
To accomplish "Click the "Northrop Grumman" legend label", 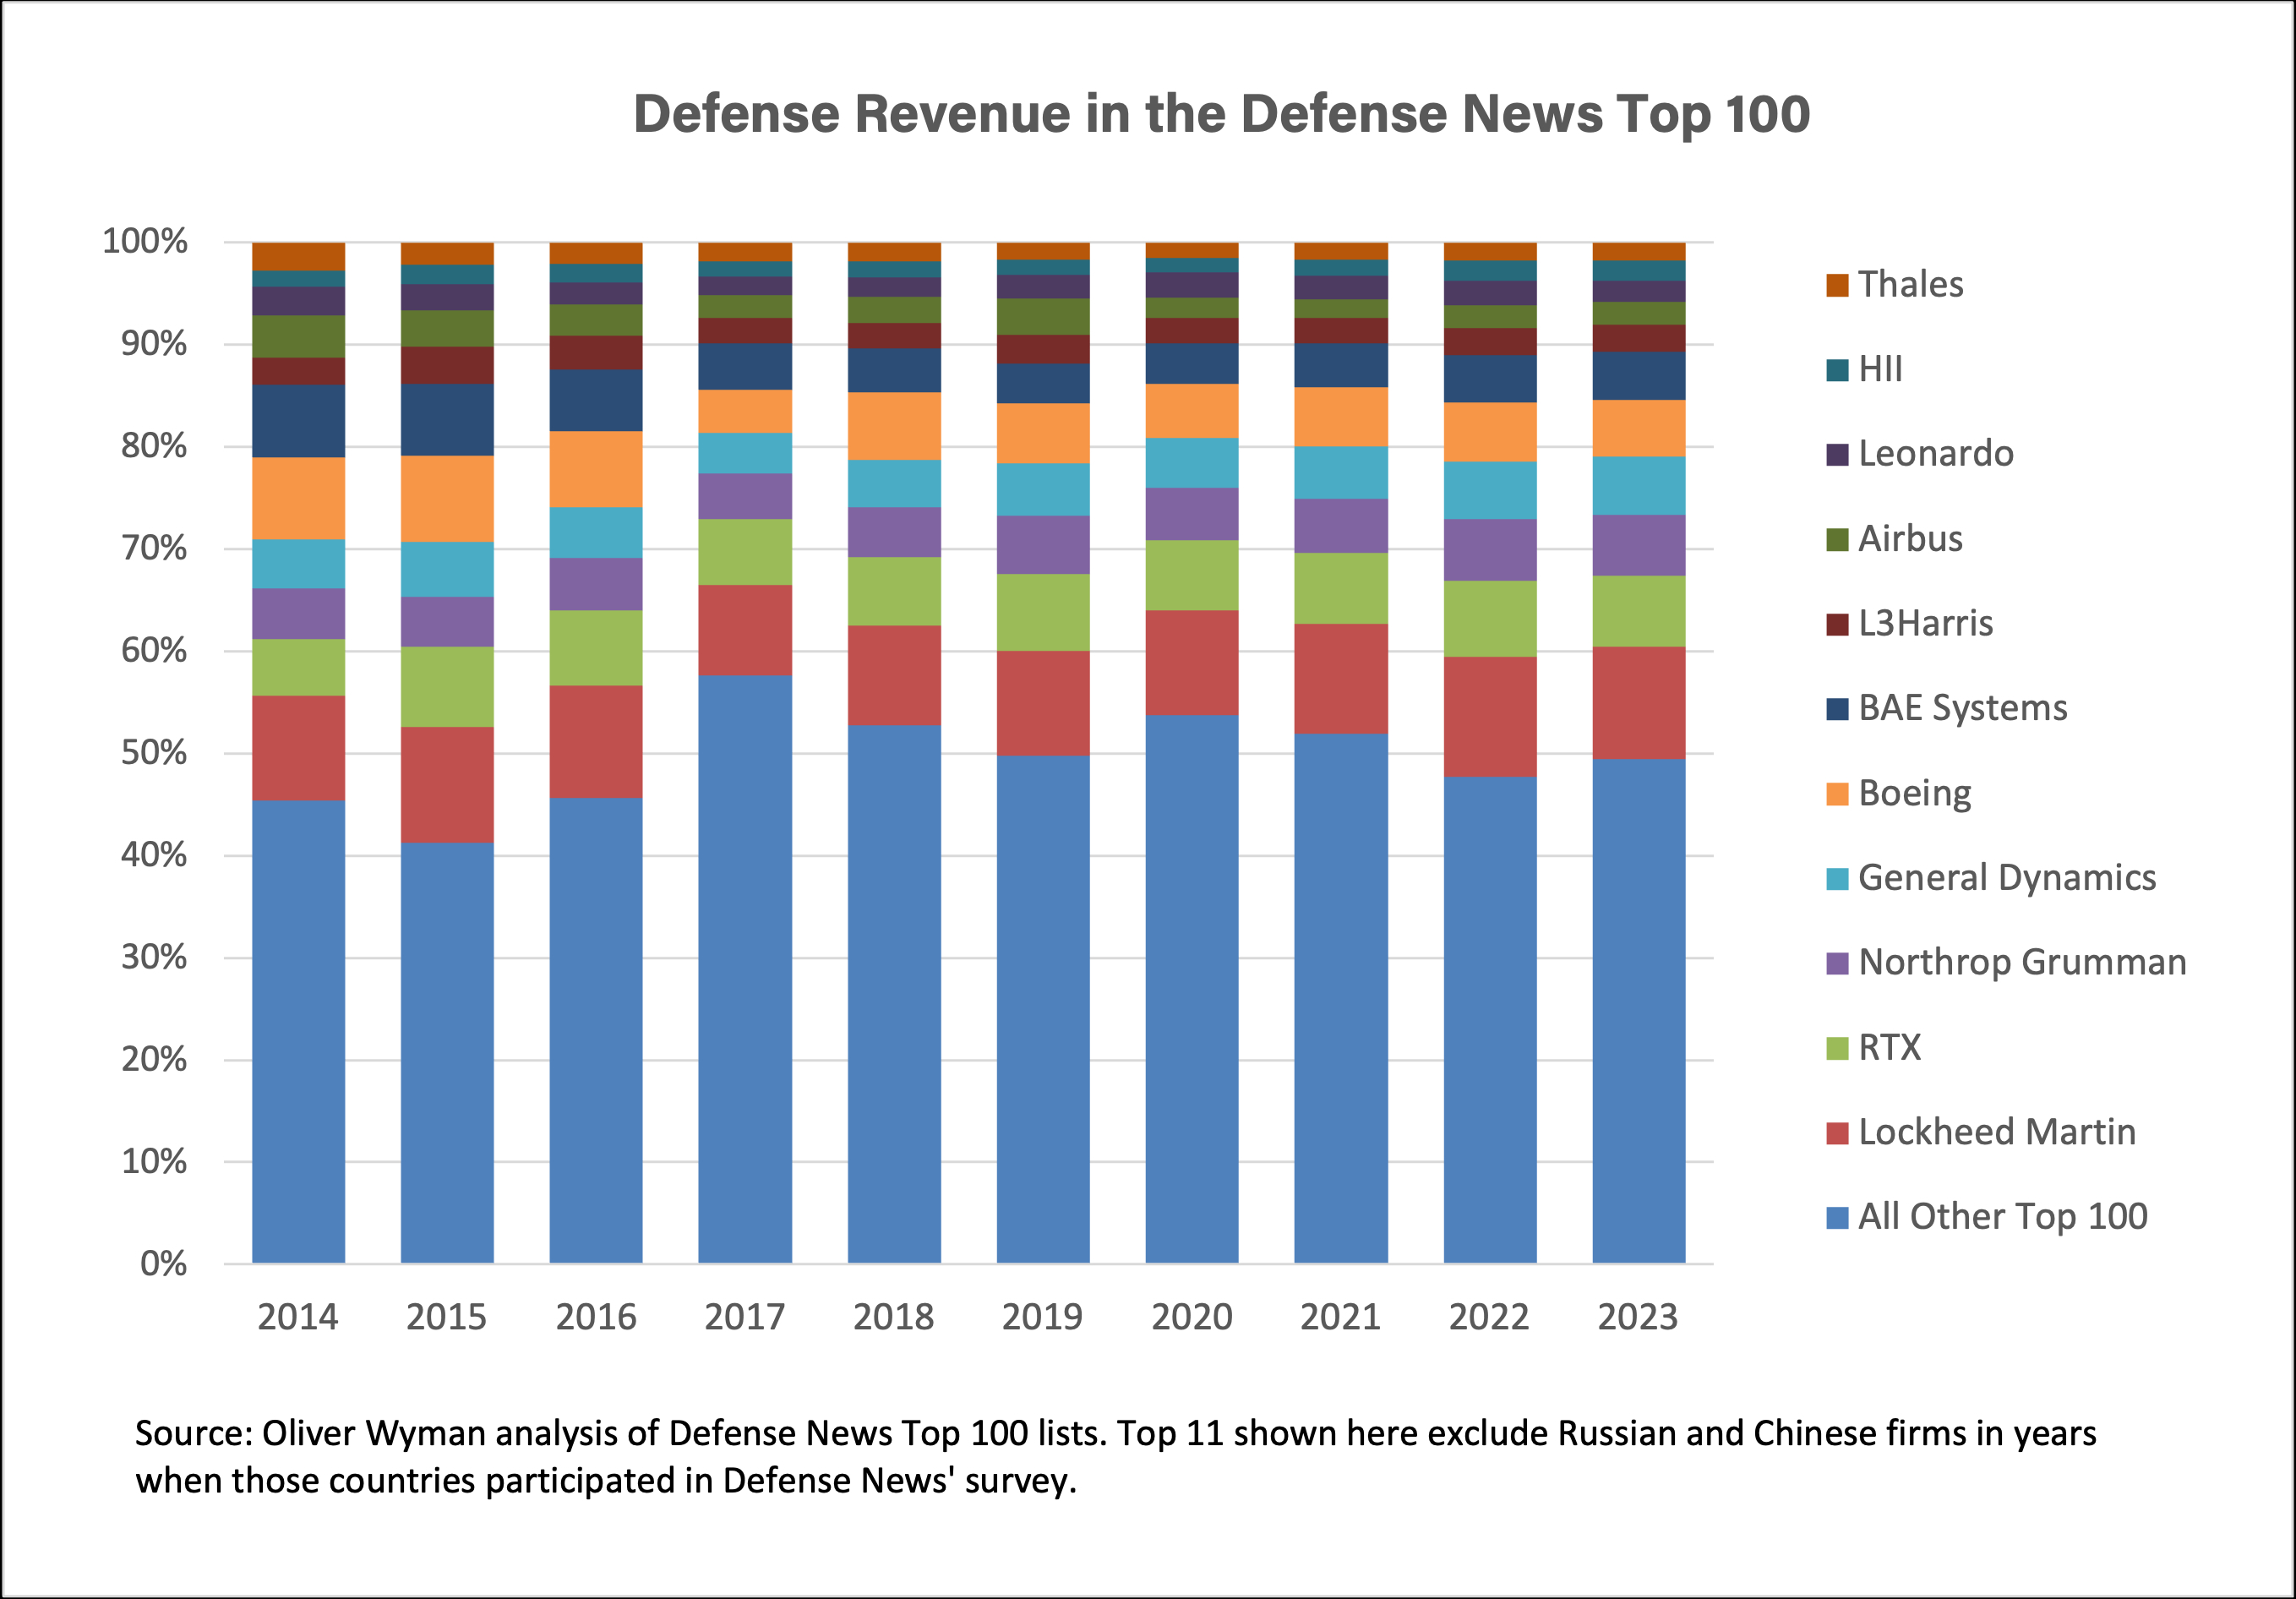I will [2022, 963].
